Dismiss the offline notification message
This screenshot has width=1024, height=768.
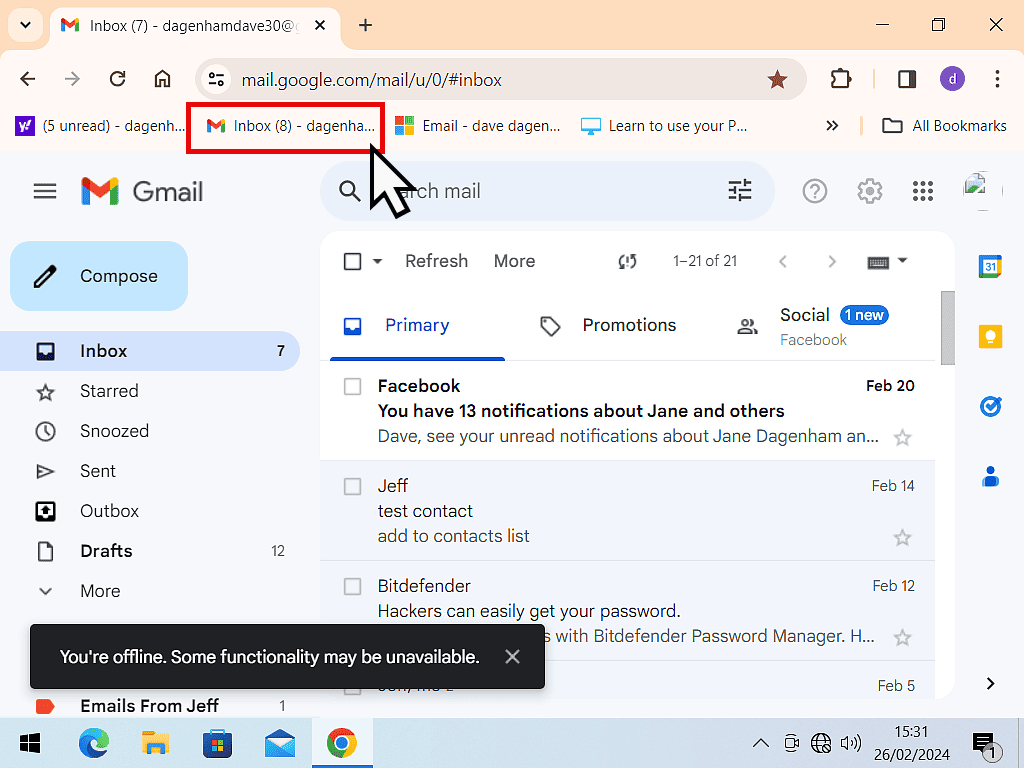tap(512, 657)
